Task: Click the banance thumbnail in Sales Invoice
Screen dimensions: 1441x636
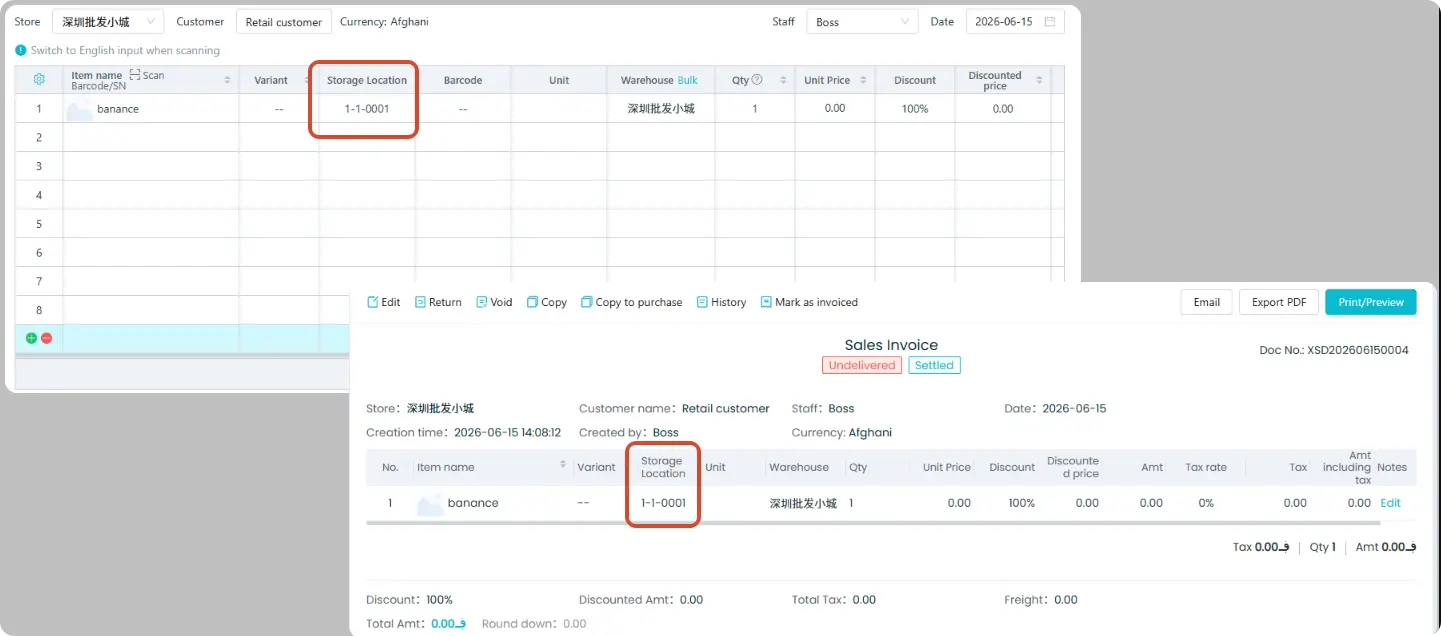Action: pos(430,503)
